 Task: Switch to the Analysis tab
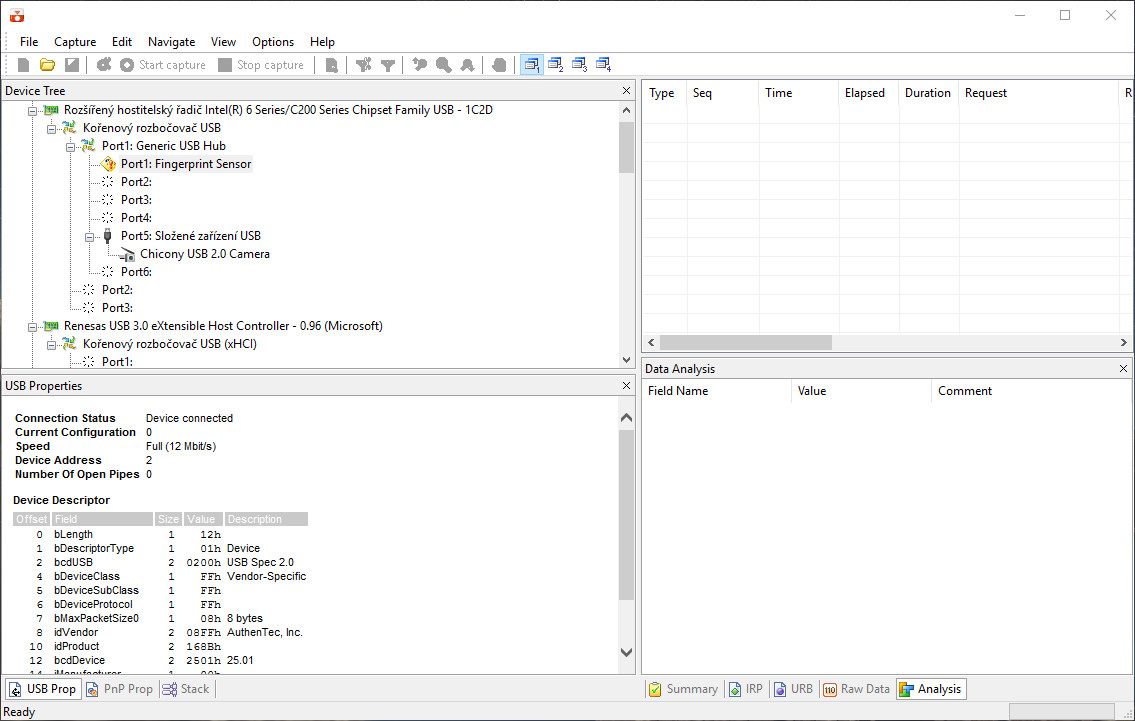(931, 689)
